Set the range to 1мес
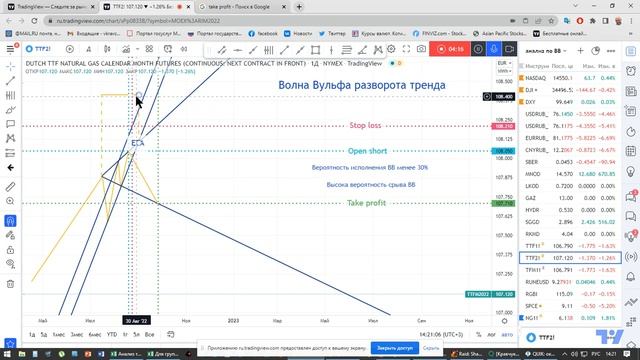The image size is (640, 360). point(59,335)
